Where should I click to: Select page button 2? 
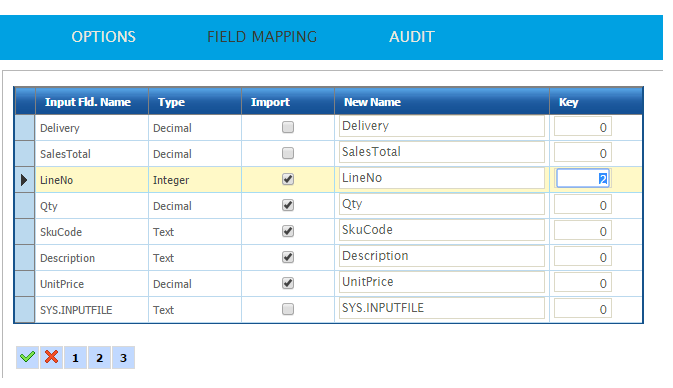[x=100, y=357]
